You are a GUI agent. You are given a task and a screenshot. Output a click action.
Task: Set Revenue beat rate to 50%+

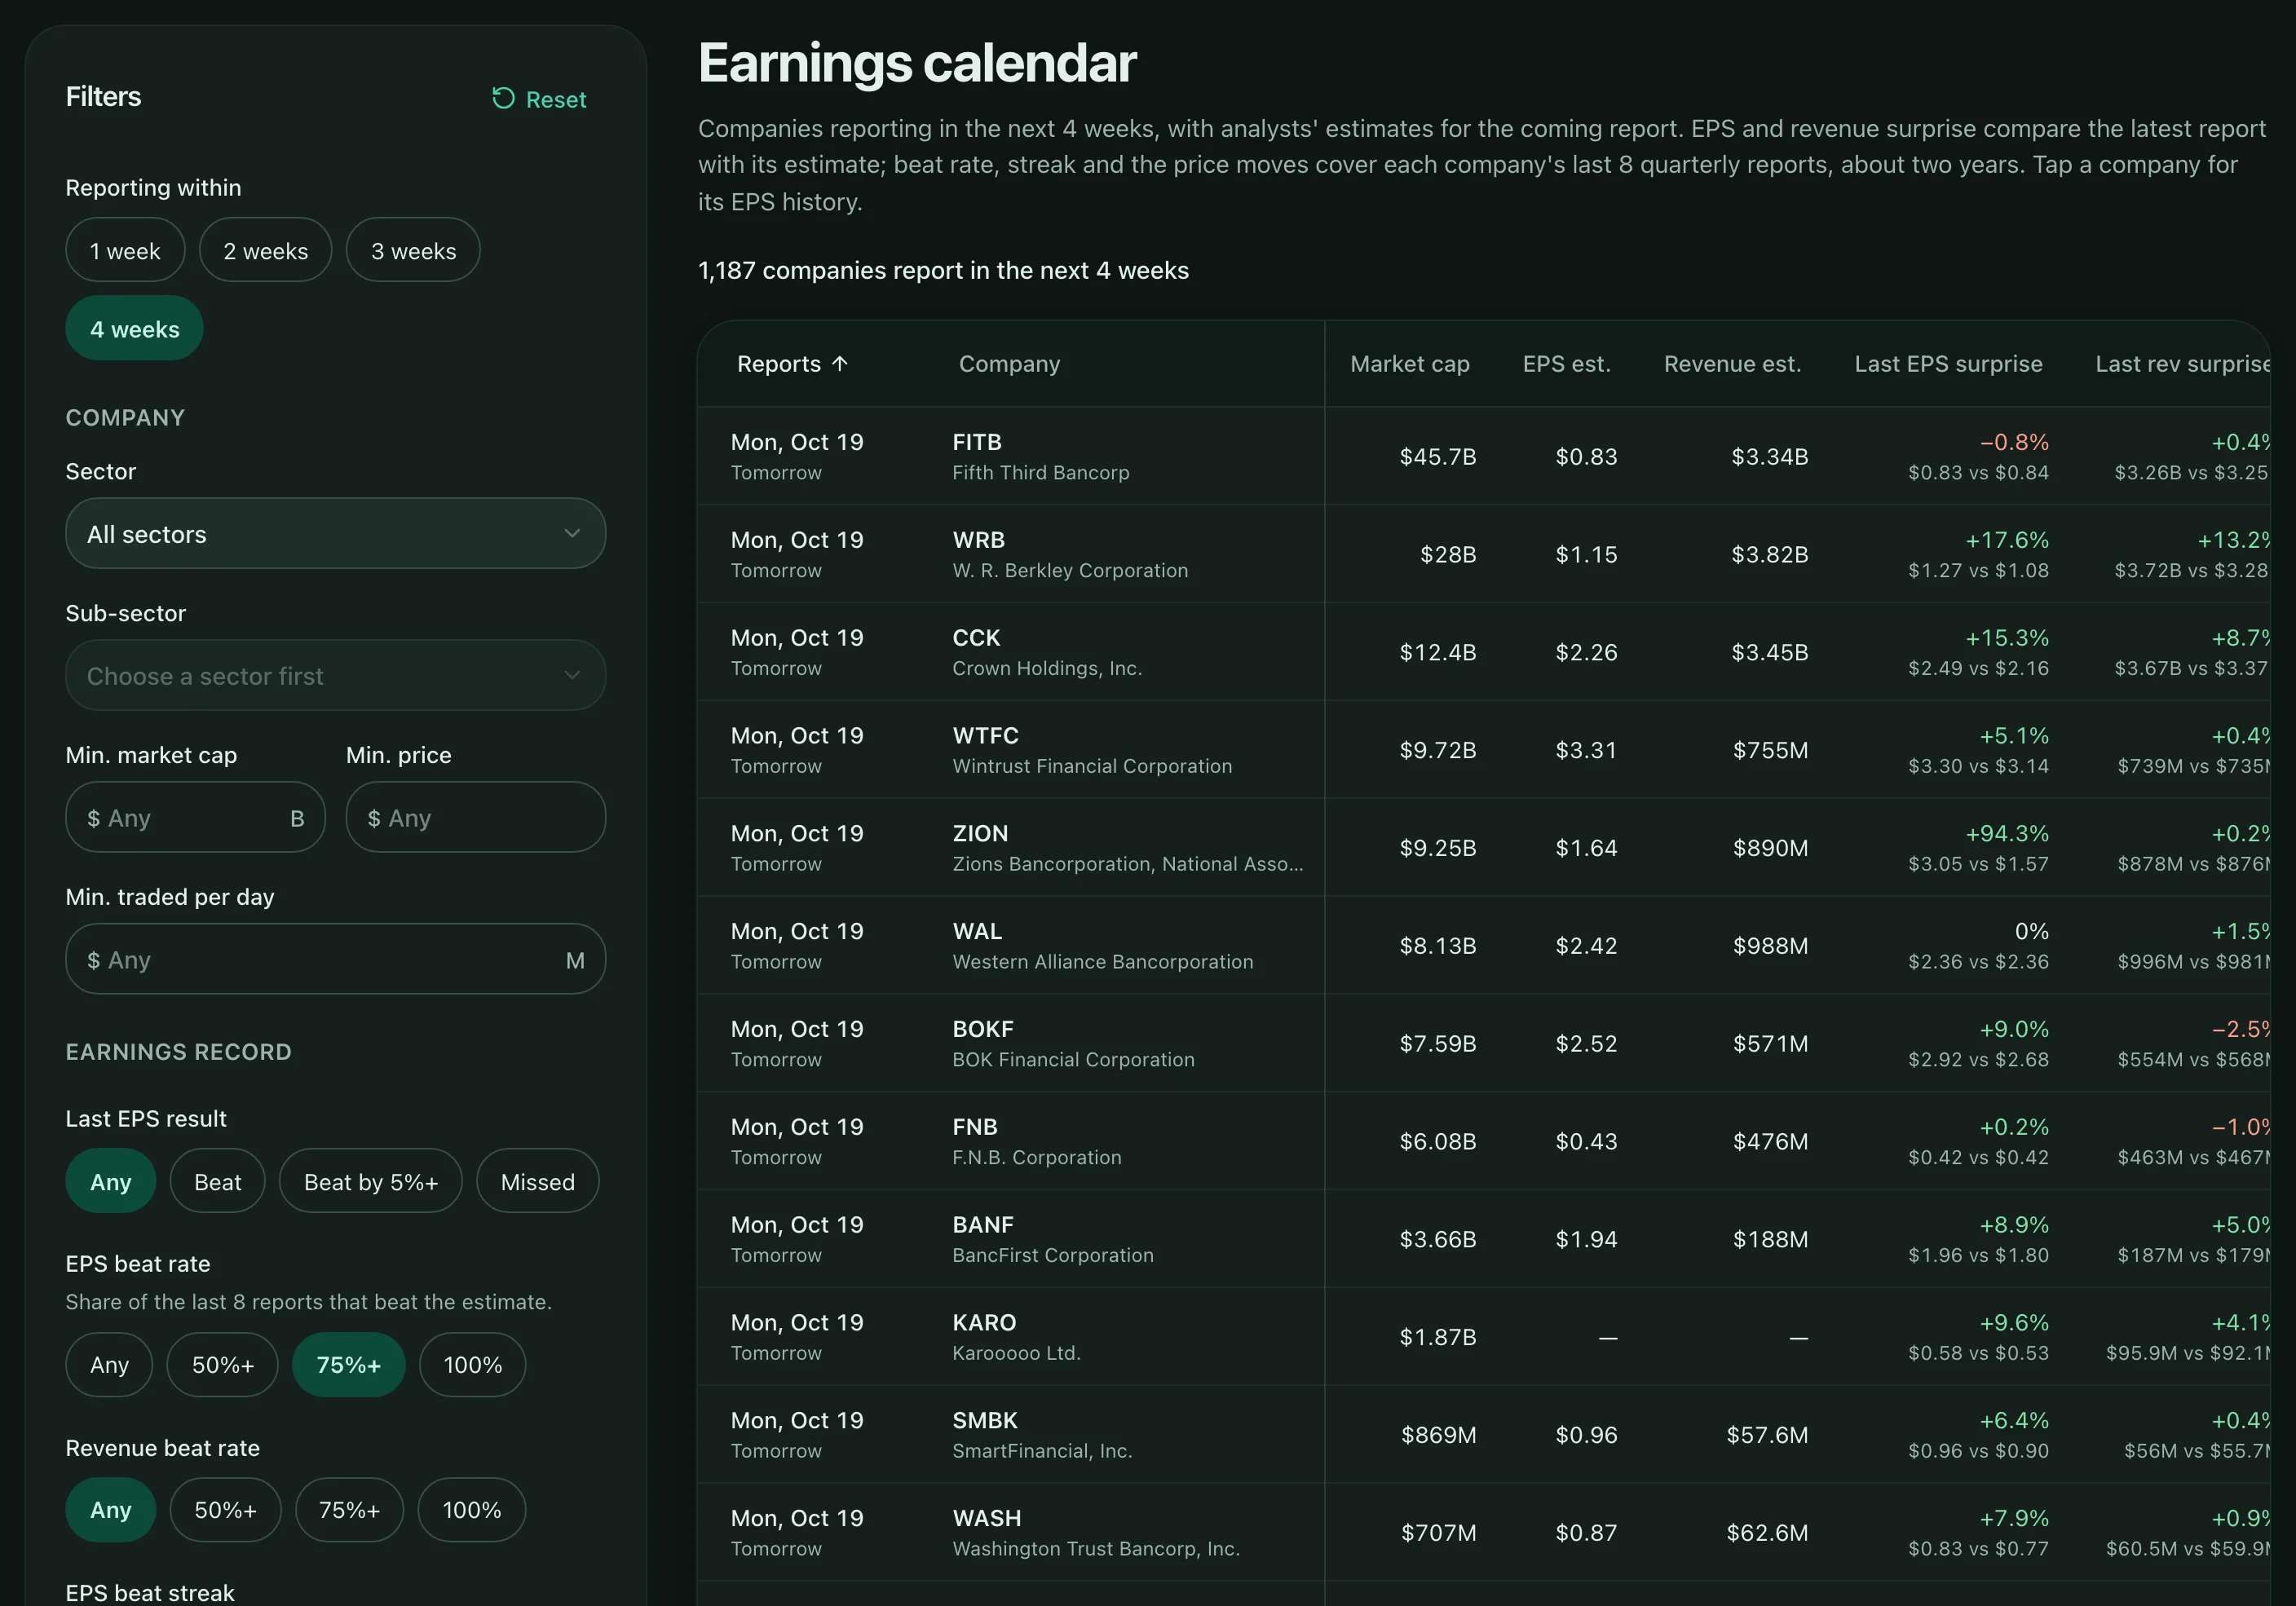pos(225,1510)
